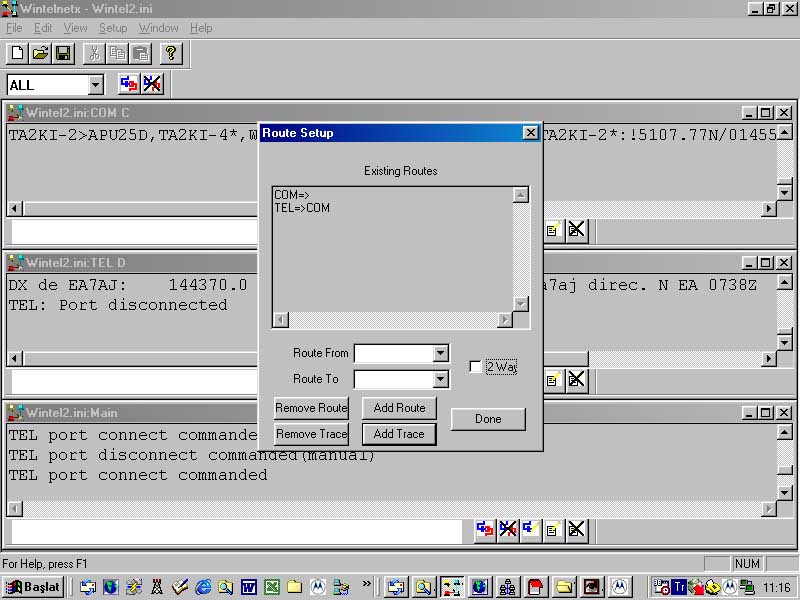Click the Save toolbar icon
The height and width of the screenshot is (600, 800).
tap(63, 53)
